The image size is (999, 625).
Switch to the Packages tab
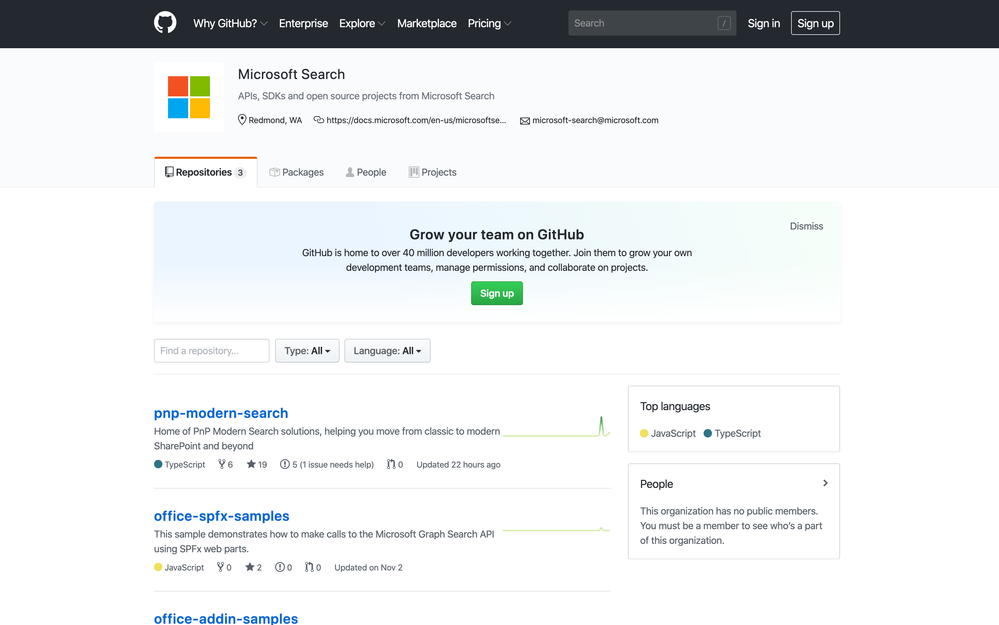click(296, 172)
